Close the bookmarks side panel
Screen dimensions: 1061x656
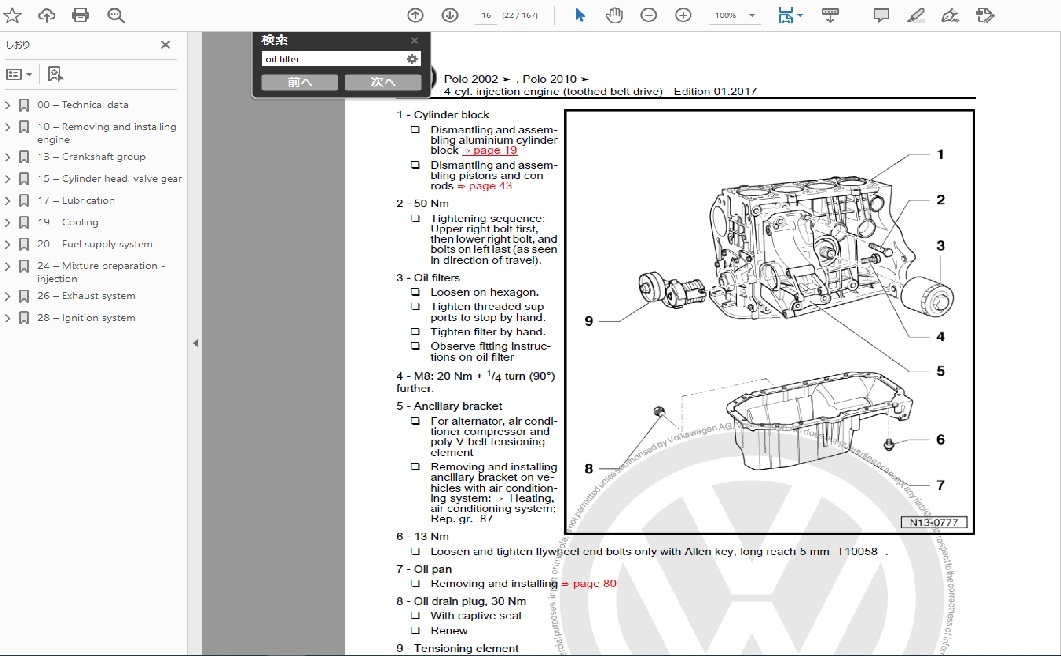click(x=165, y=45)
